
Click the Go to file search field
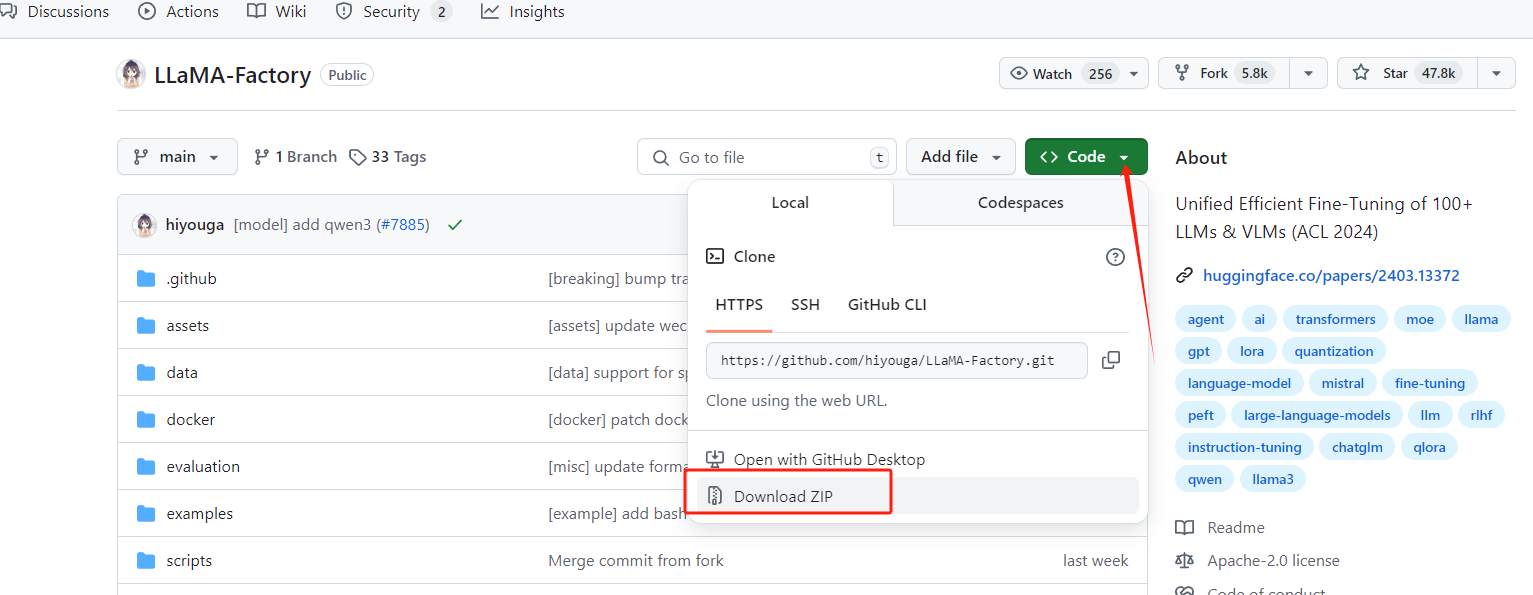click(x=767, y=157)
